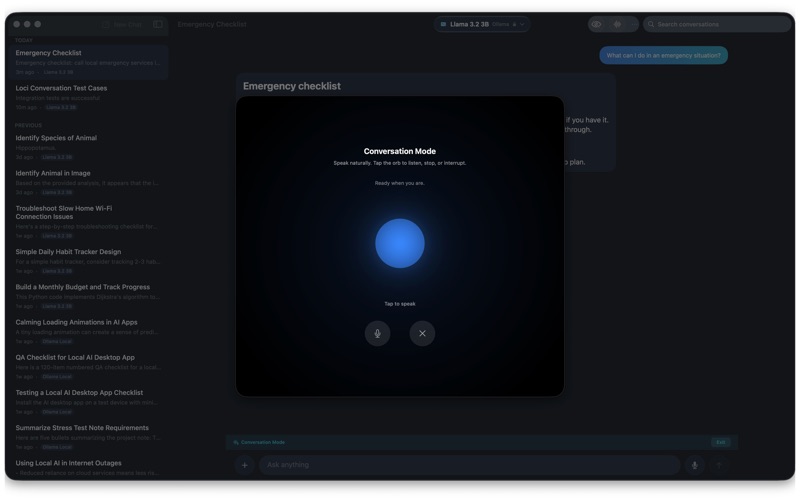
Task: Toggle the sidebar panel icon
Action: (158, 24)
